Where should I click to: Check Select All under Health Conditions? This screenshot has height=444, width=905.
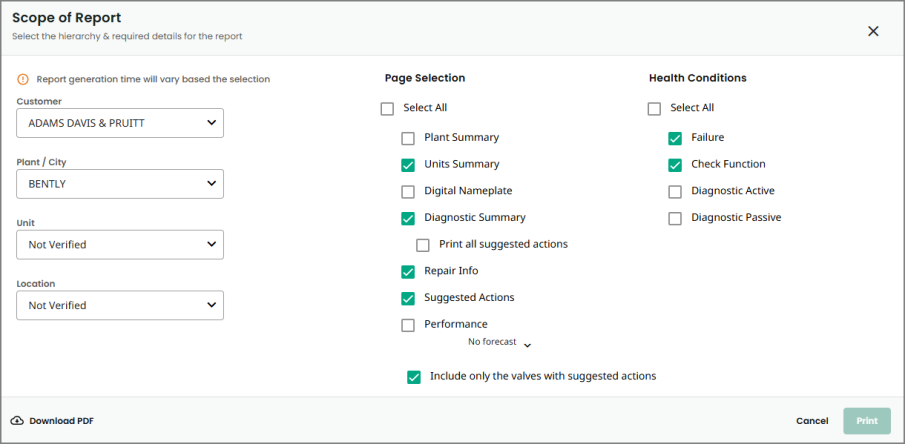(655, 109)
